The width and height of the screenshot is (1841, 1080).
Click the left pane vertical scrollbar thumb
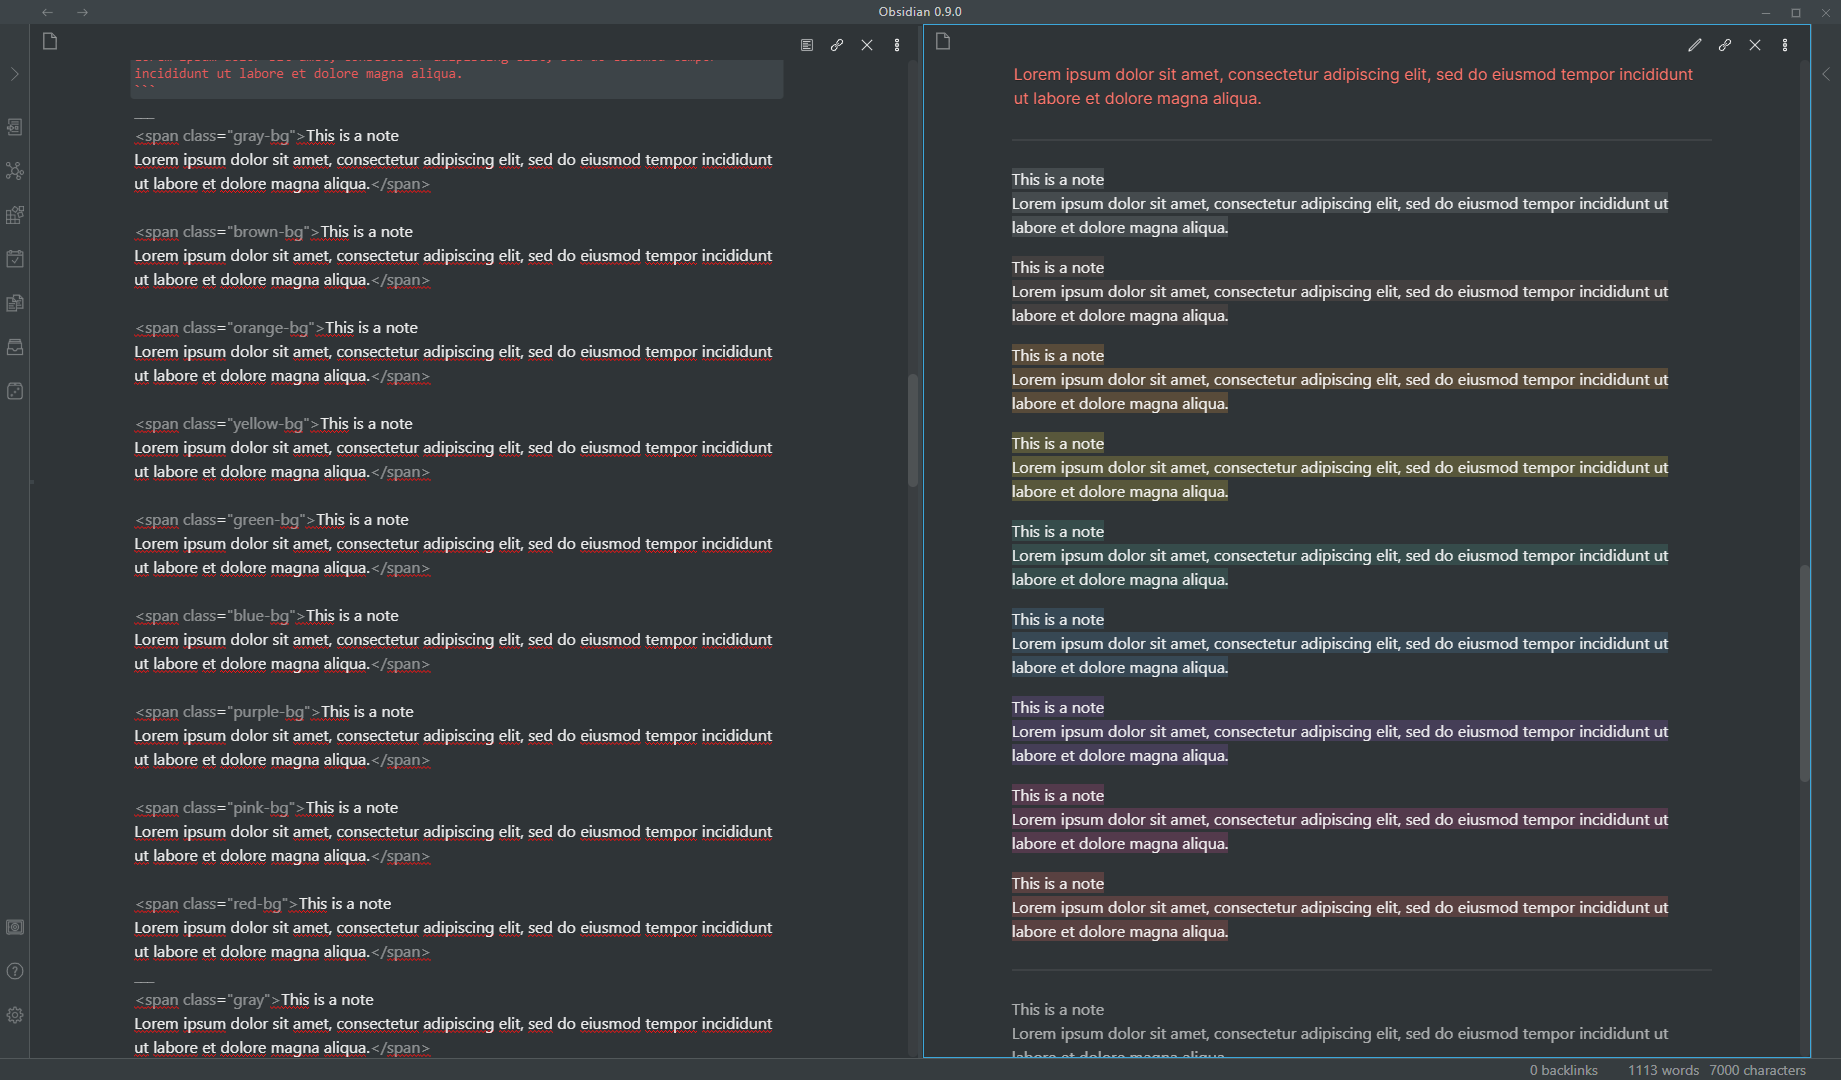pyautogui.click(x=913, y=430)
